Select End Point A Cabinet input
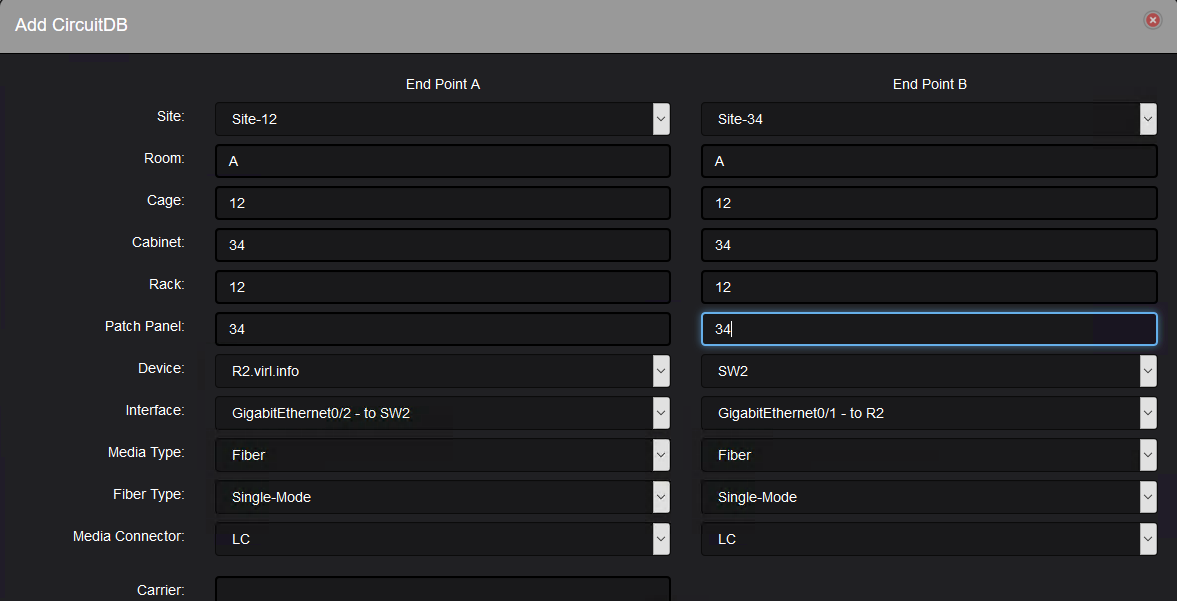Screen dimensions: 1177x601 (442, 245)
